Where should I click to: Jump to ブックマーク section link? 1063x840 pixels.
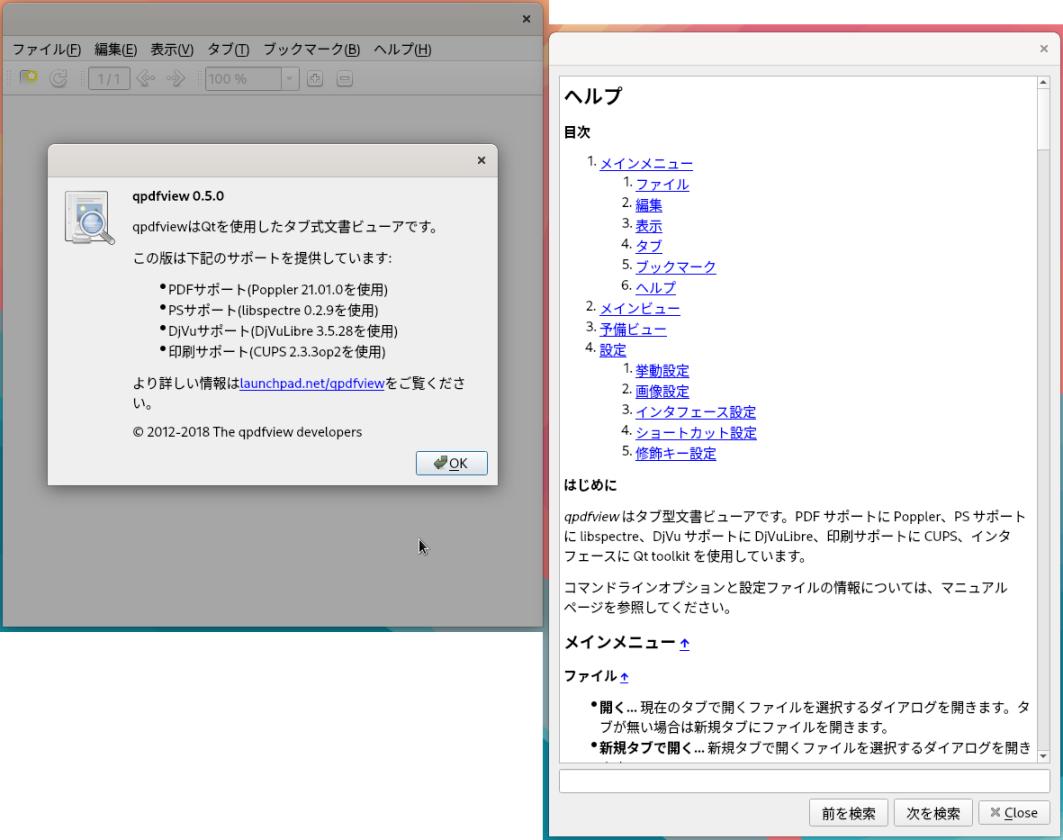click(x=675, y=267)
